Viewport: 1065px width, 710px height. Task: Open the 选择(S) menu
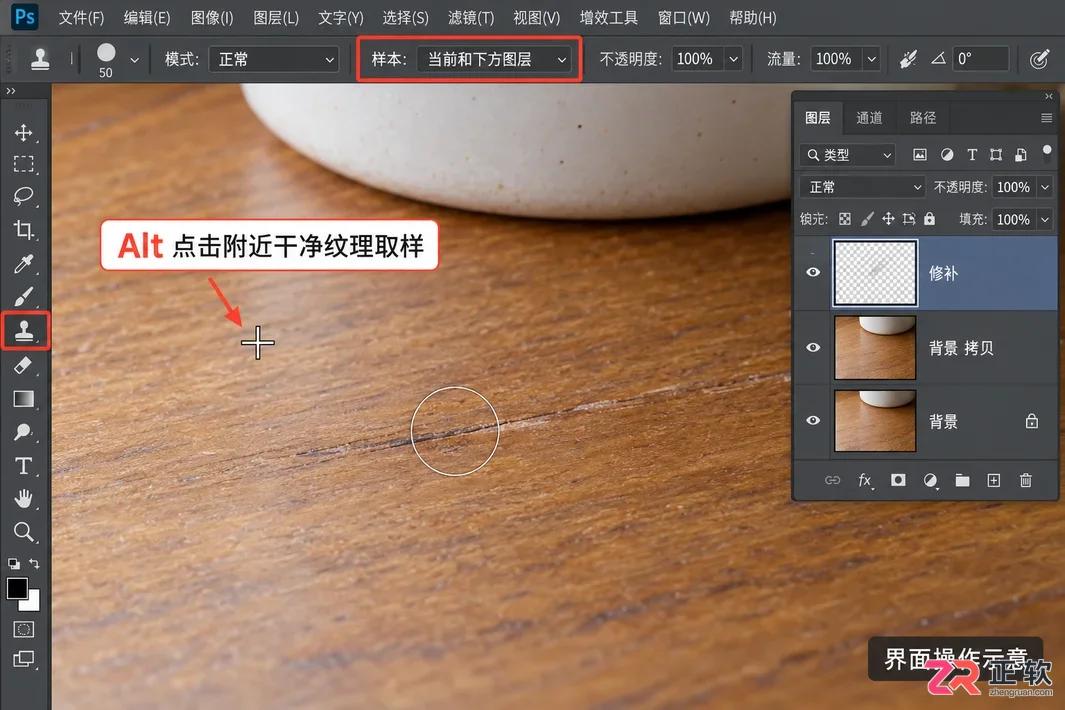point(405,18)
